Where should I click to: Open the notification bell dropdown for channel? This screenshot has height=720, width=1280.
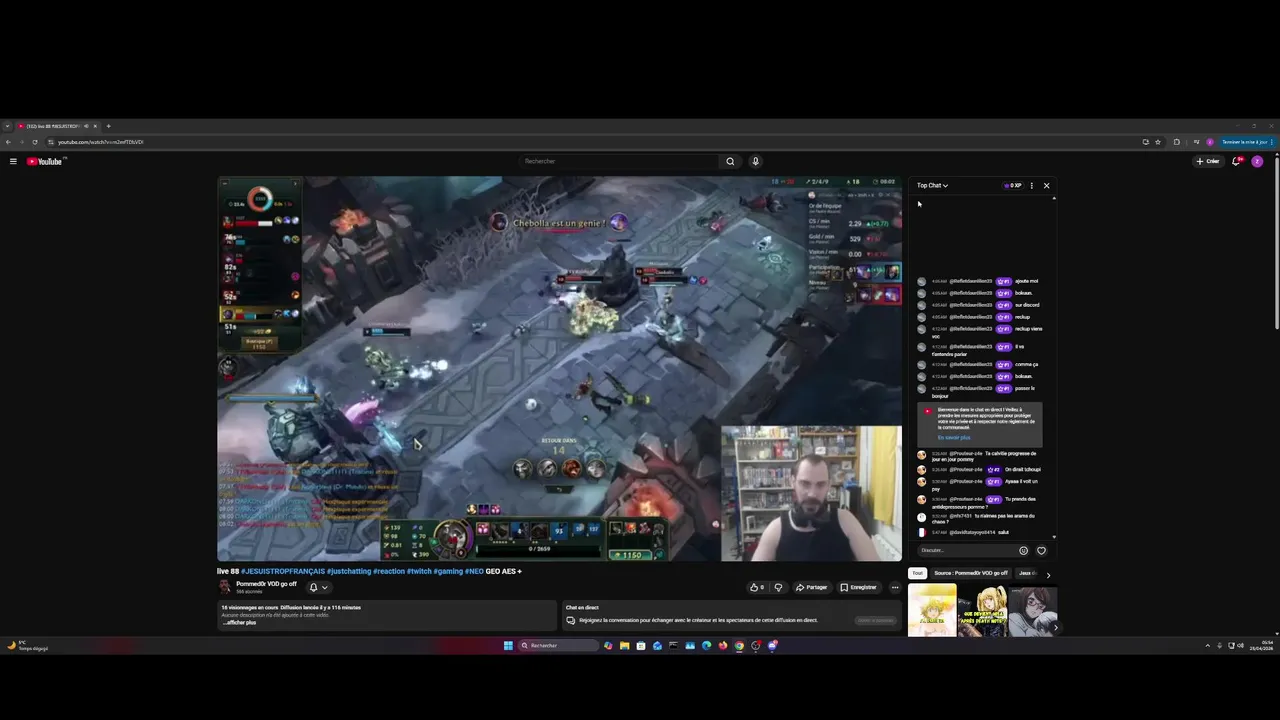[318, 587]
